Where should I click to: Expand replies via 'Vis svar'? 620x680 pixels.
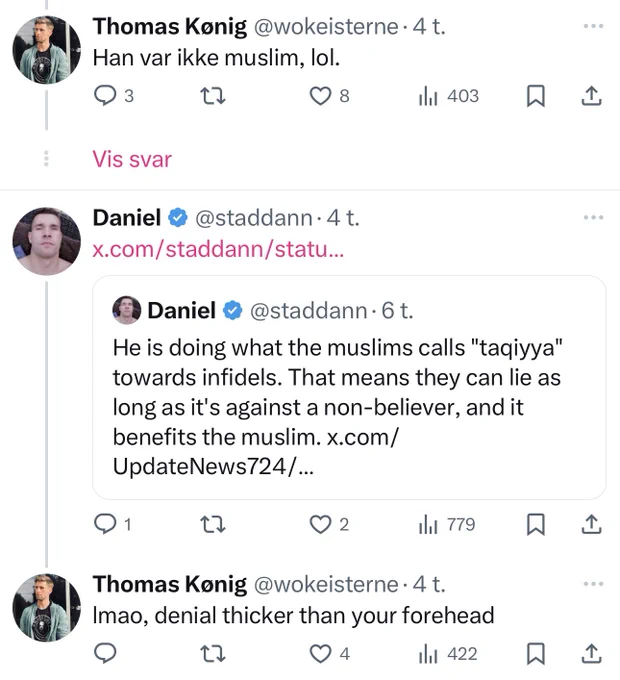coord(132,159)
